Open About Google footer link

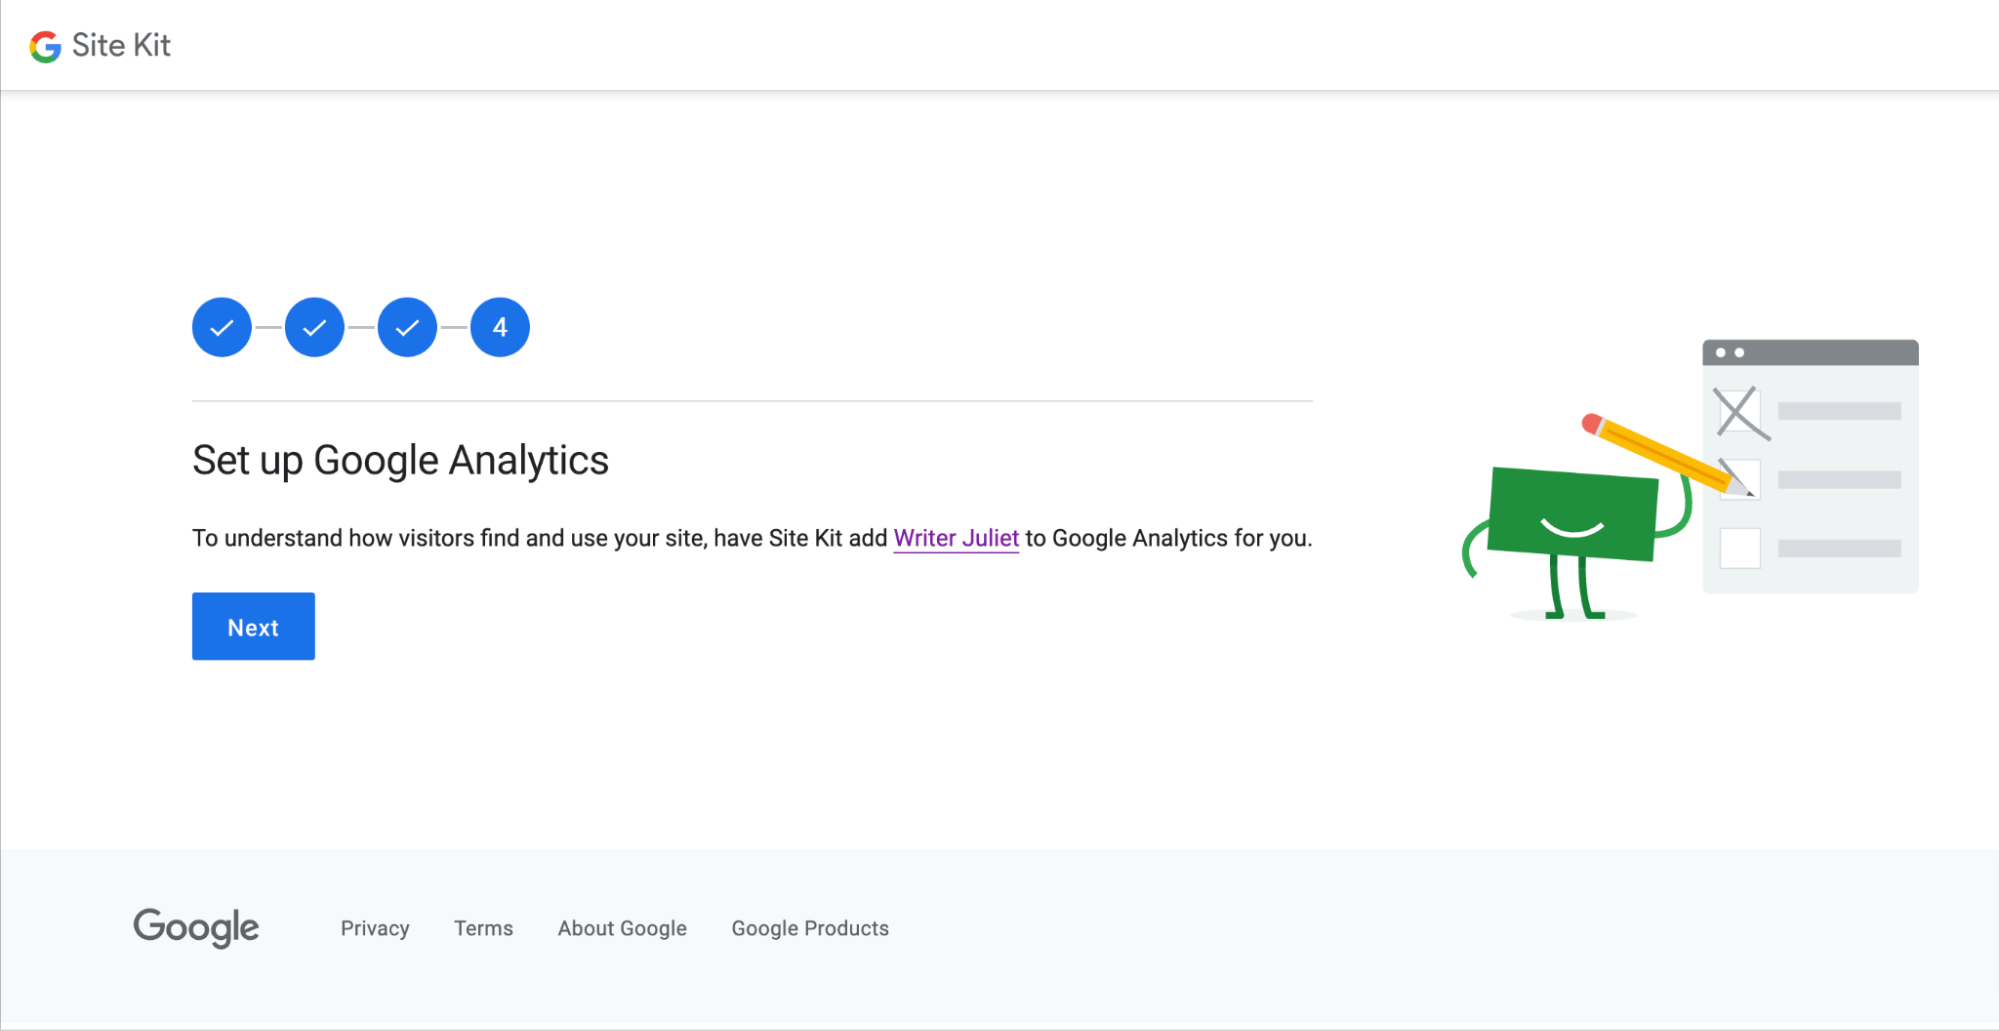(622, 928)
